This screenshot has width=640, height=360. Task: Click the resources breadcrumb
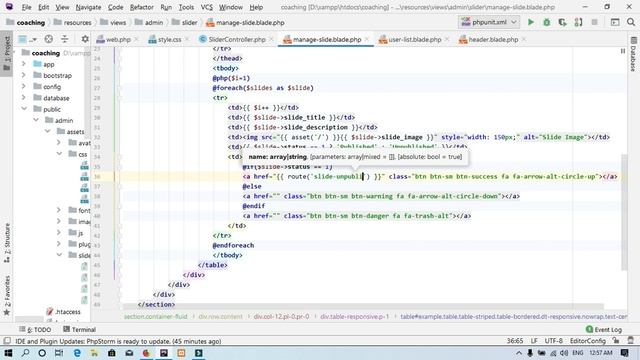click(x=73, y=22)
